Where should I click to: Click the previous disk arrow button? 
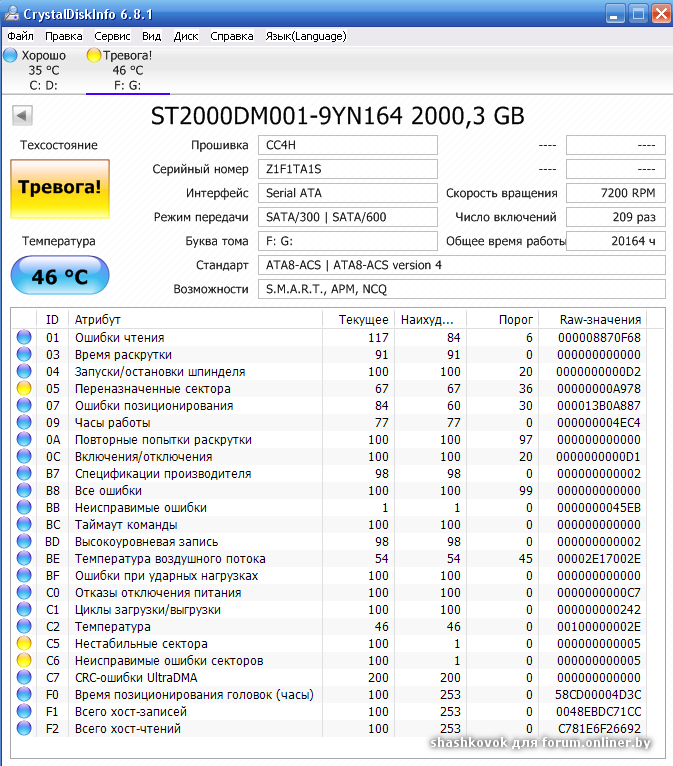click(22, 116)
